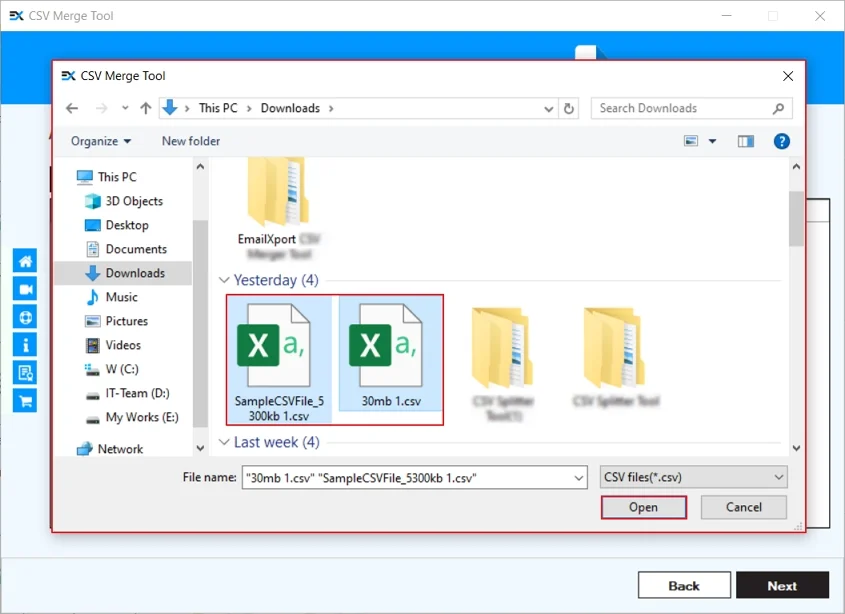Click the Open button
Image resolution: width=845 pixels, height=614 pixels.
[x=643, y=507]
